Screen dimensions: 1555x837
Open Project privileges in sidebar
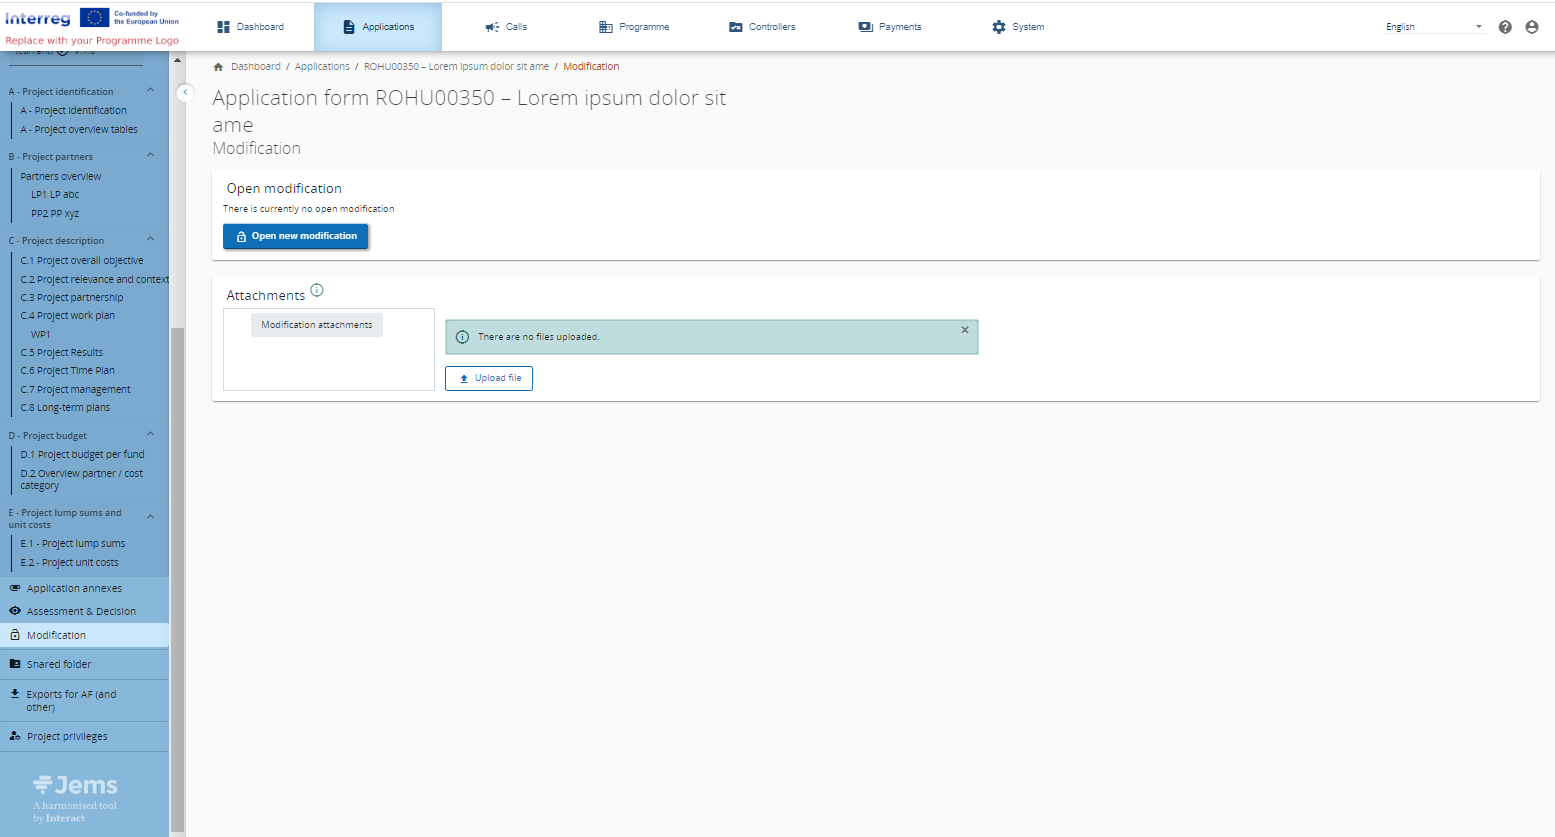coord(66,736)
